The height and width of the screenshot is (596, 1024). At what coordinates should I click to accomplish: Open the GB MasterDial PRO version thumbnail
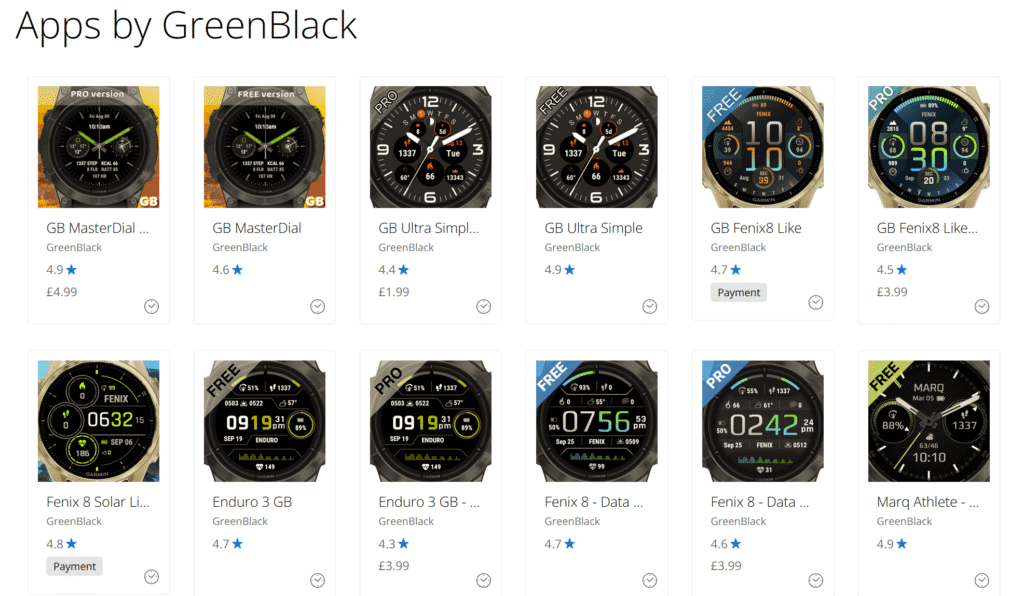99,147
